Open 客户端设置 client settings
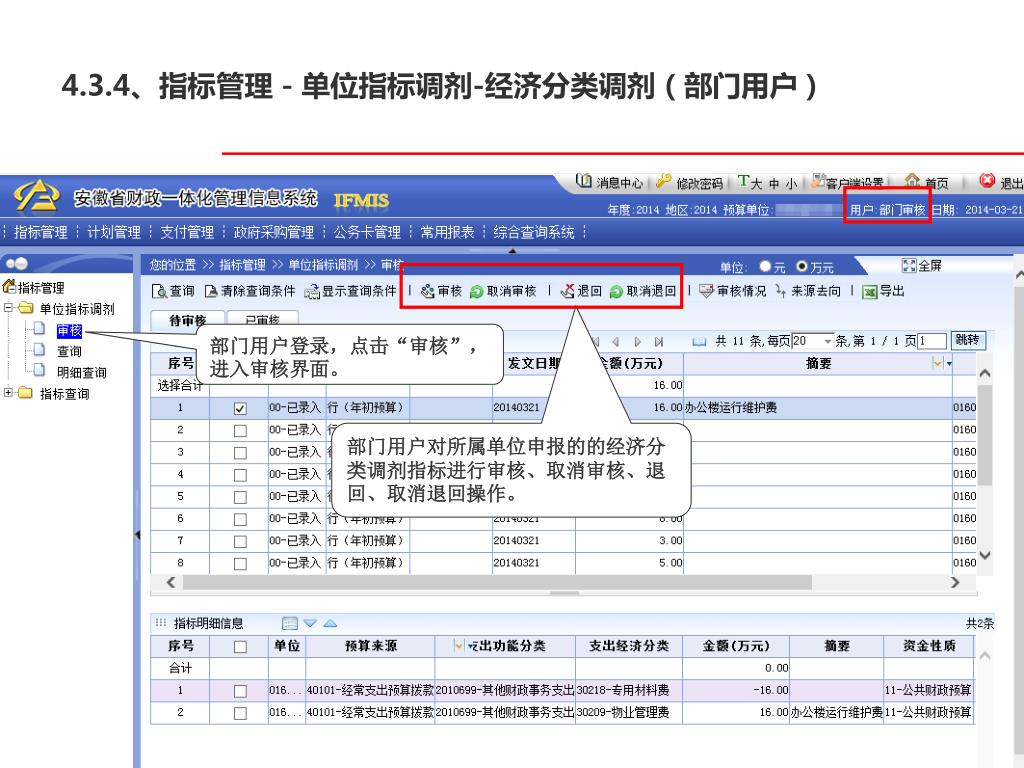The height and width of the screenshot is (768, 1024). 847,182
